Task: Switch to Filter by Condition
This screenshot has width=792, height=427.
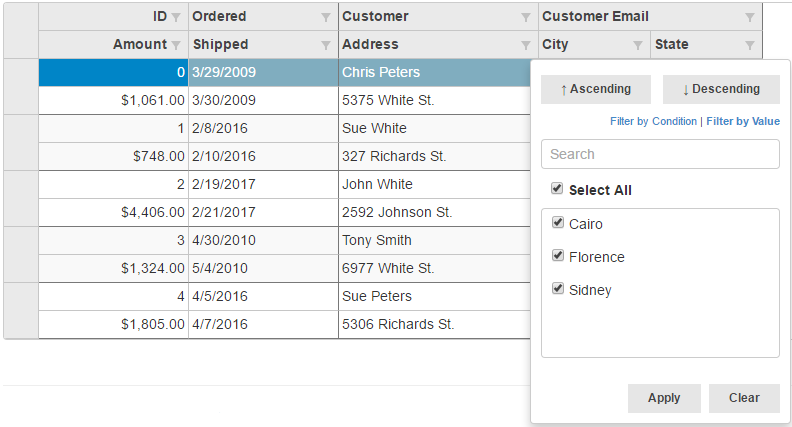Action: point(653,121)
